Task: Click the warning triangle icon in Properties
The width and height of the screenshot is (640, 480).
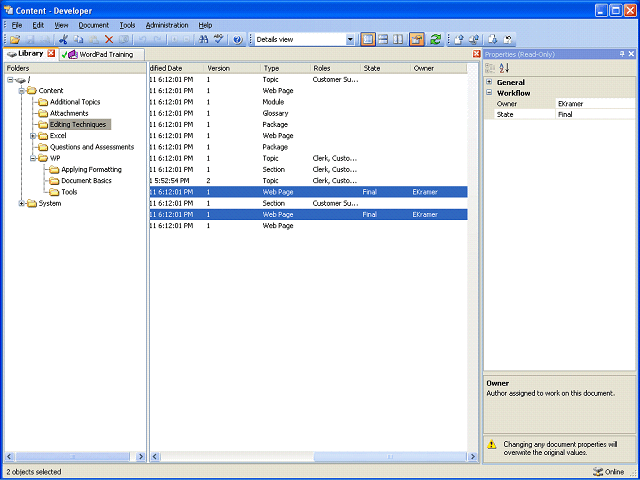Action: pos(492,444)
